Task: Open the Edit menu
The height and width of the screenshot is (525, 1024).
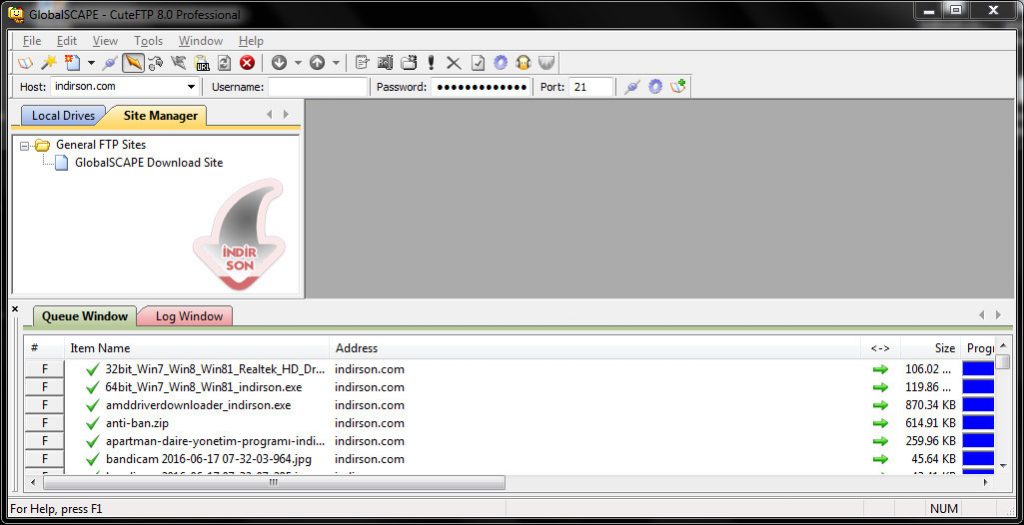Action: (x=67, y=40)
